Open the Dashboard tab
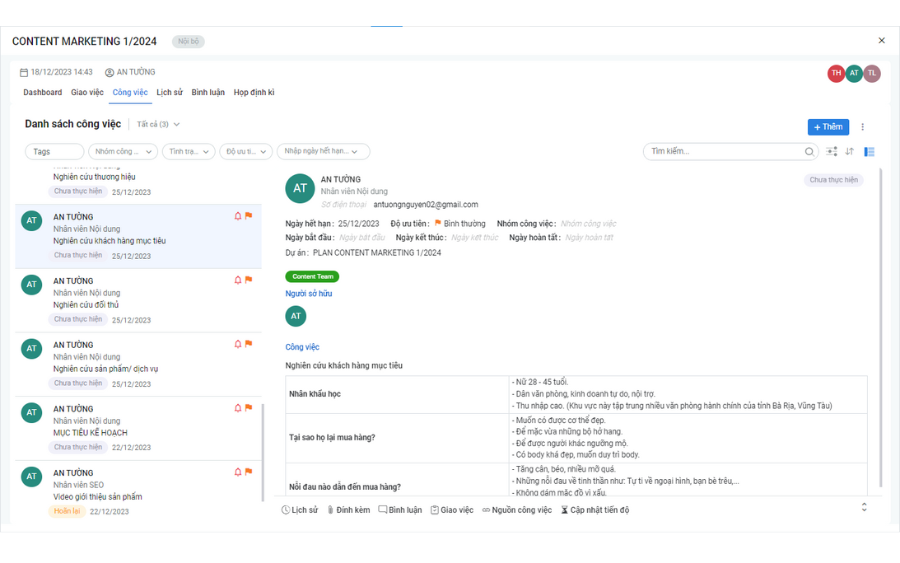 (x=42, y=92)
